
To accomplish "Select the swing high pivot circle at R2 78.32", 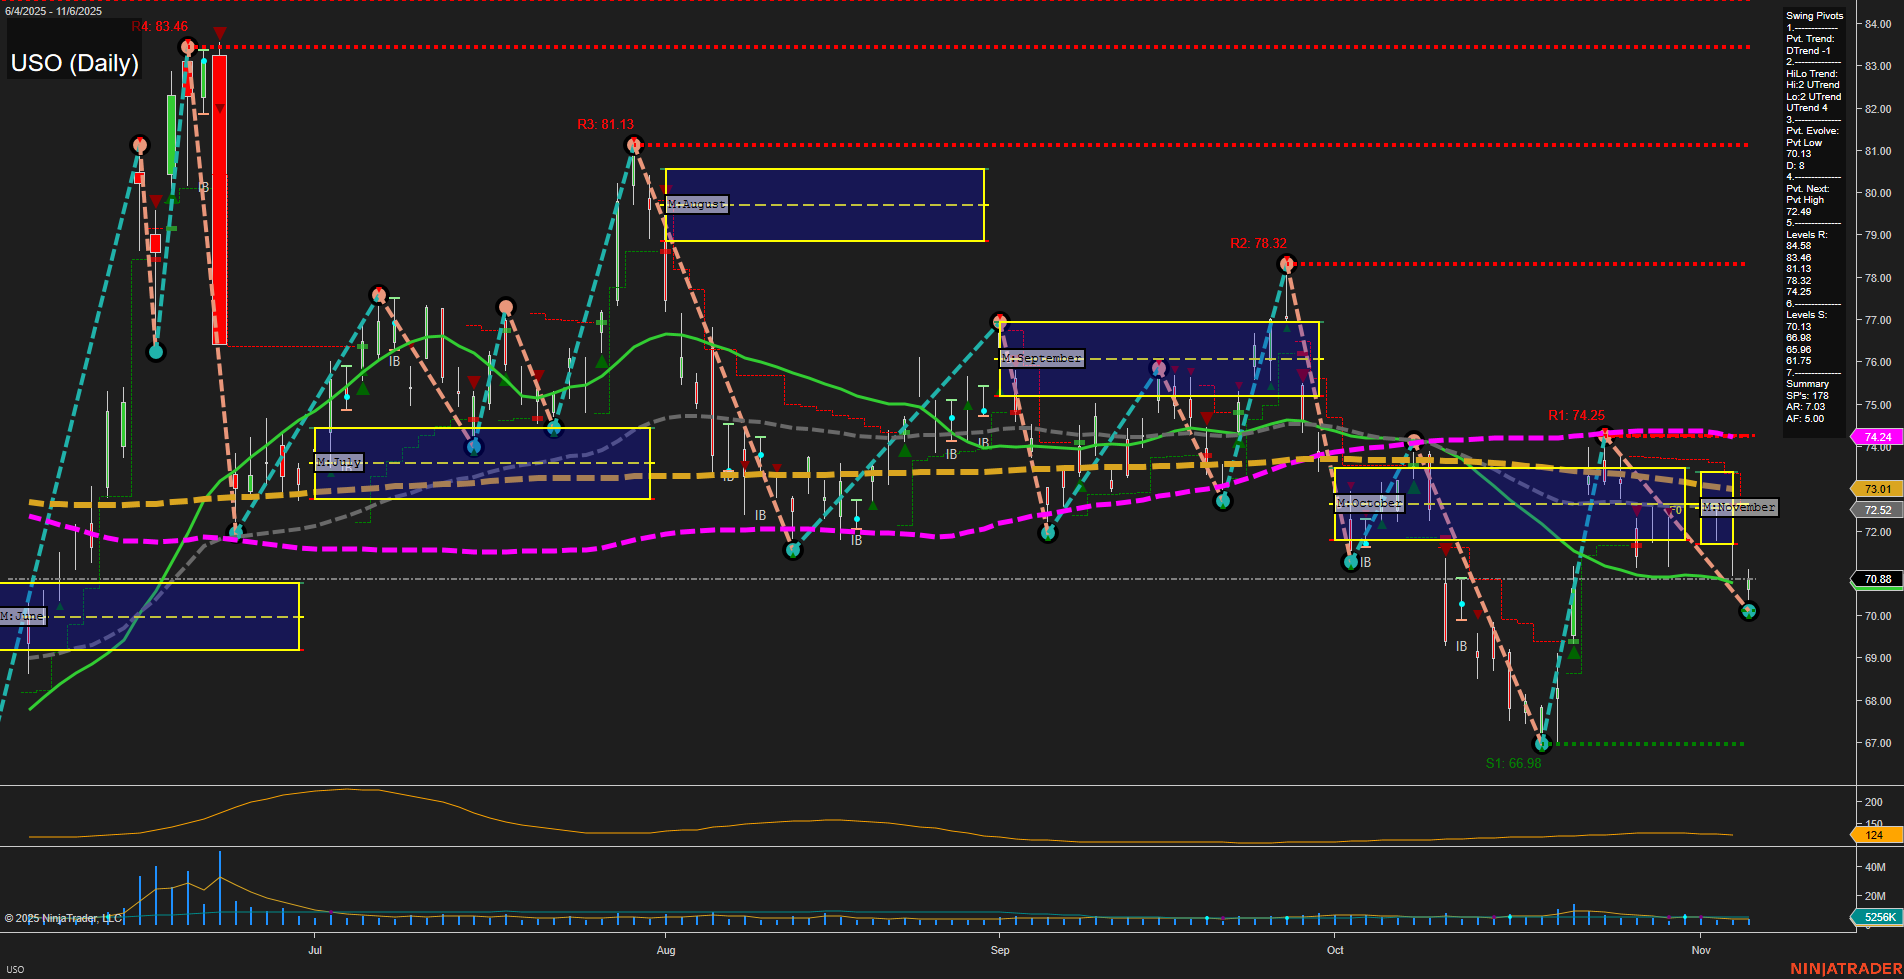I will click(1287, 264).
